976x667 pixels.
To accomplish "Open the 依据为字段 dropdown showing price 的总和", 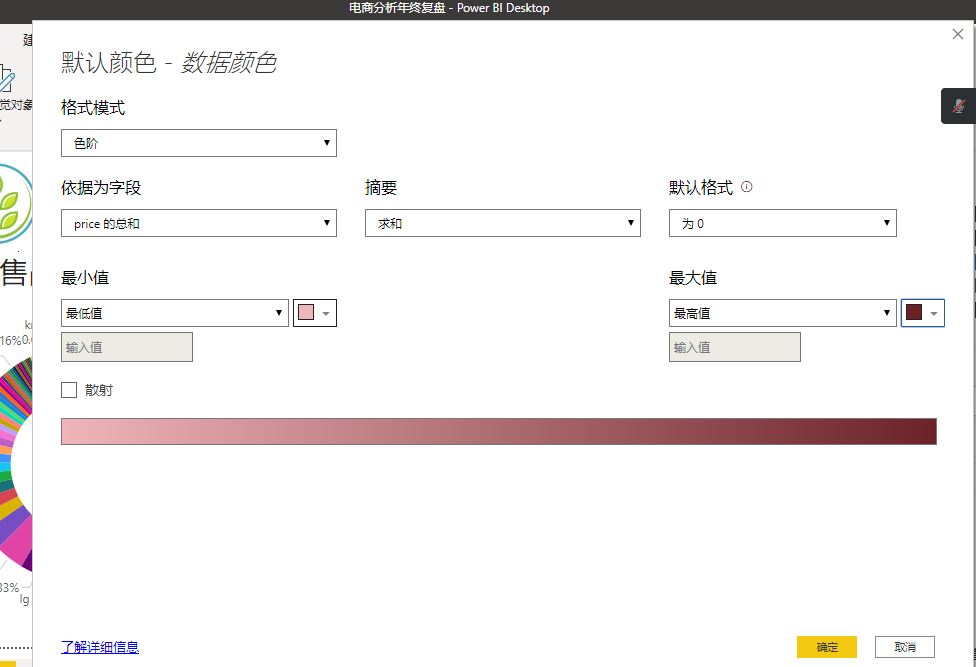I will click(199, 223).
